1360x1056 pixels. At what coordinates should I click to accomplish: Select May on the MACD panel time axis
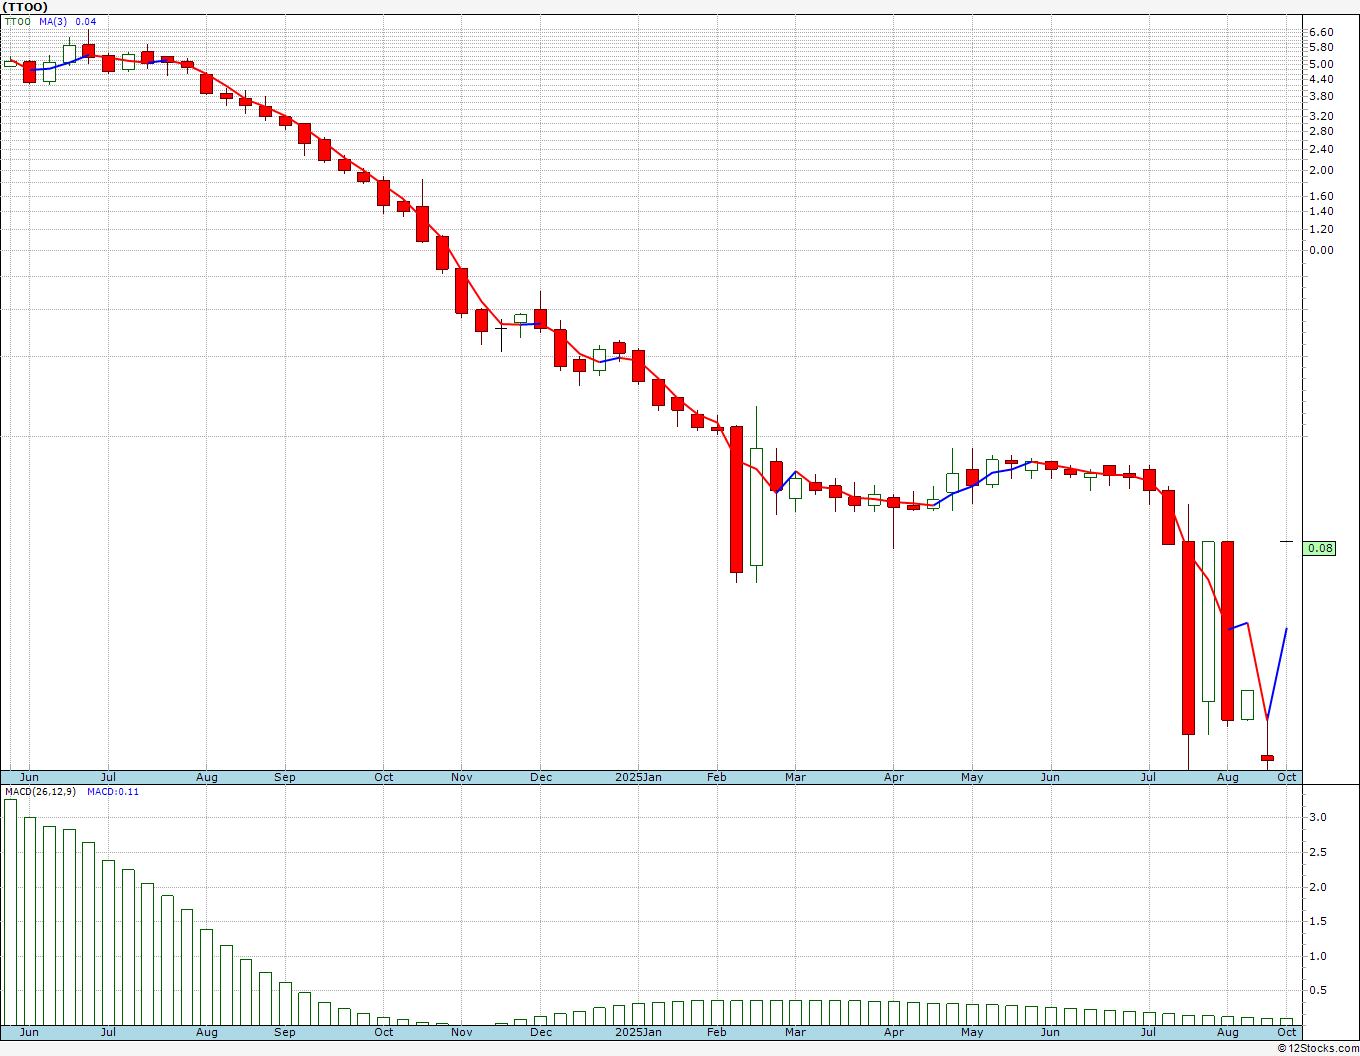pos(972,1032)
